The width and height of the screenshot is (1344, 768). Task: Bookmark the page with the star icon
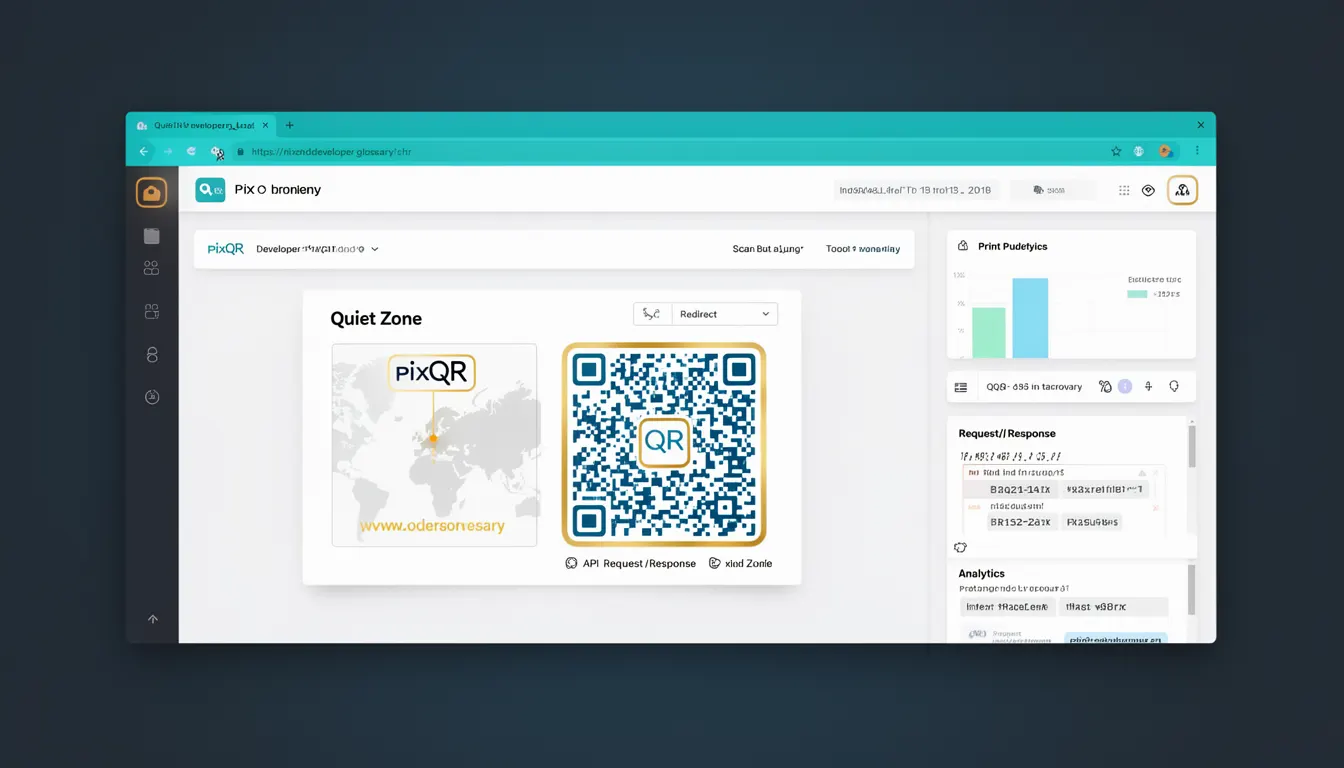(1116, 152)
